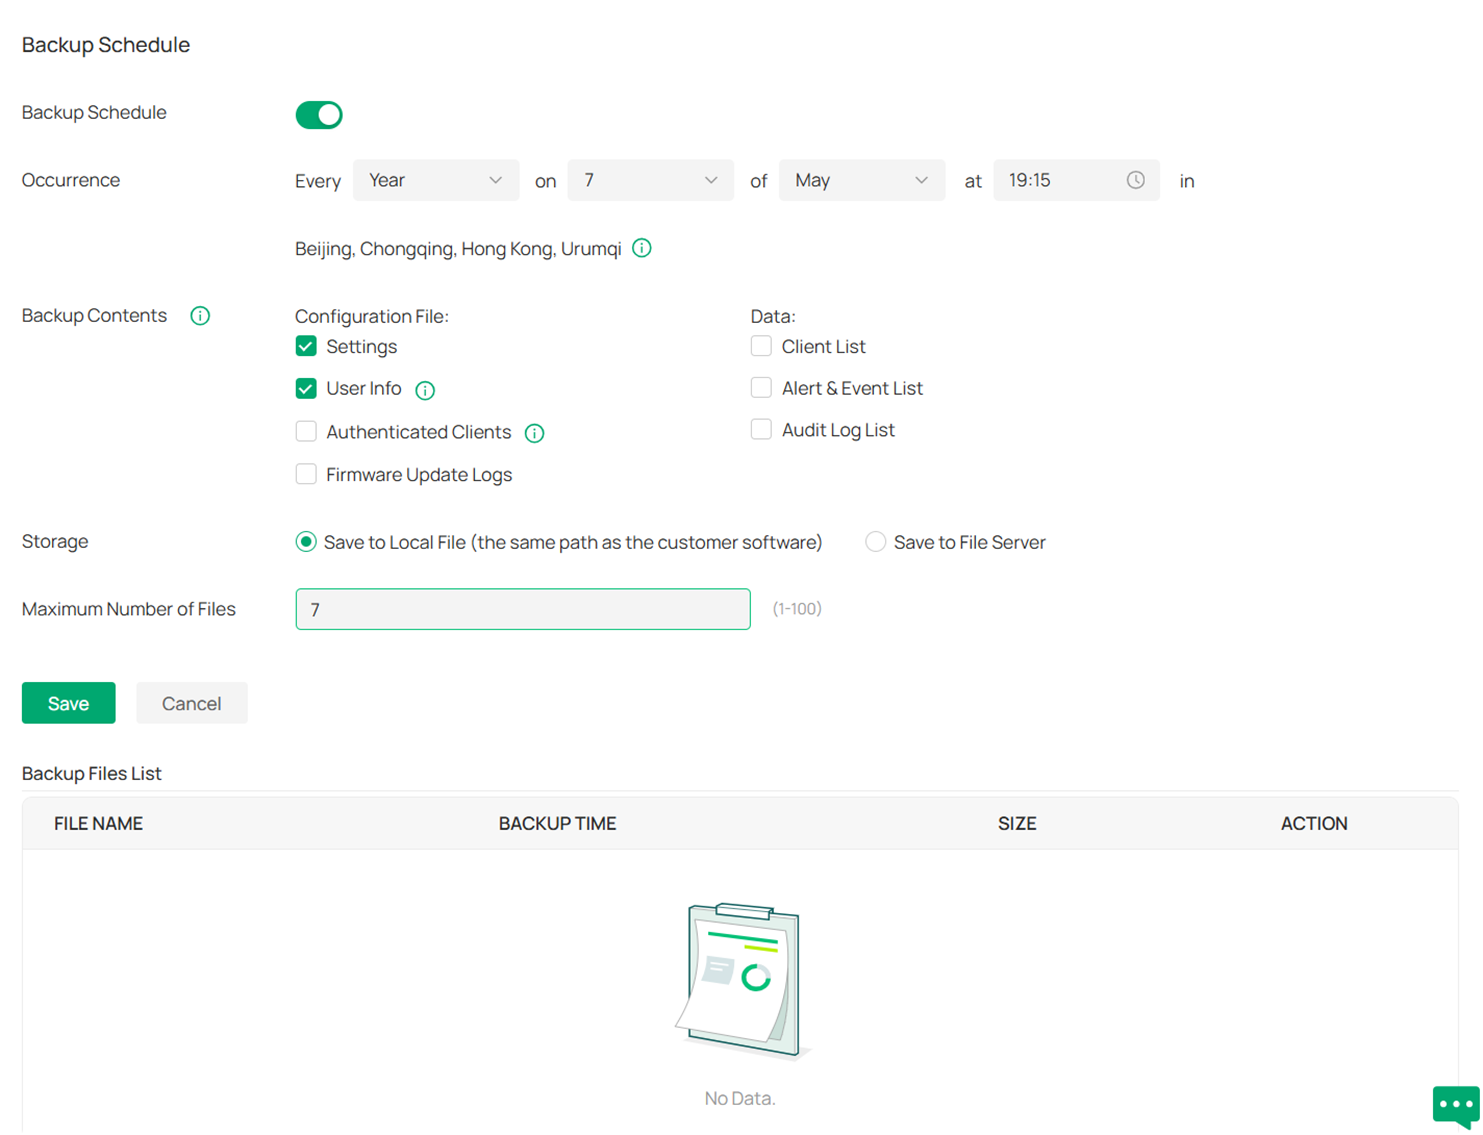Screen dimensions: 1483x1135
Task: Select Save to File Server option
Action: [x=875, y=542]
